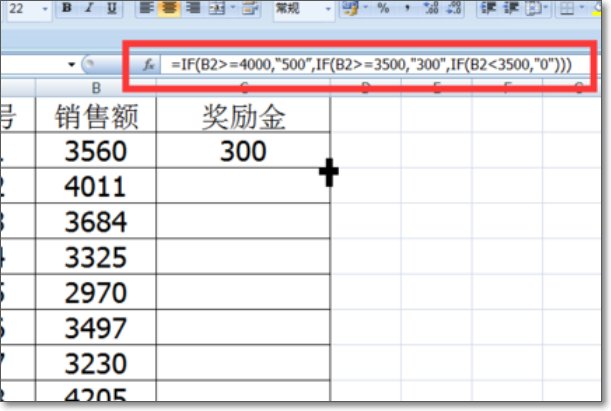Toggle bold formatting

[x=67, y=7]
